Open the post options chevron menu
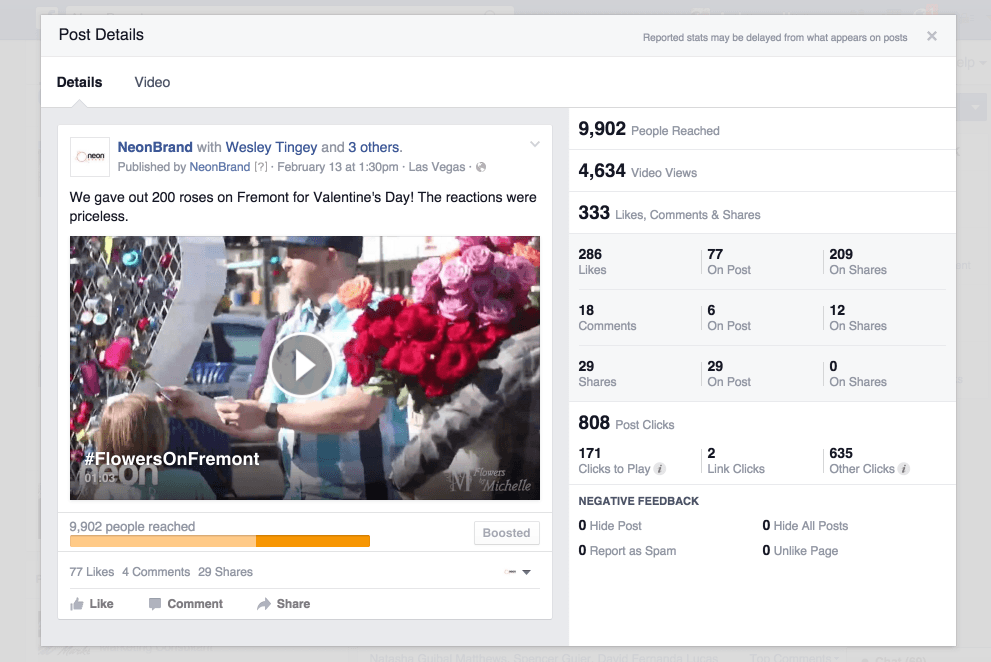Screen dimensions: 991x662 535,144
